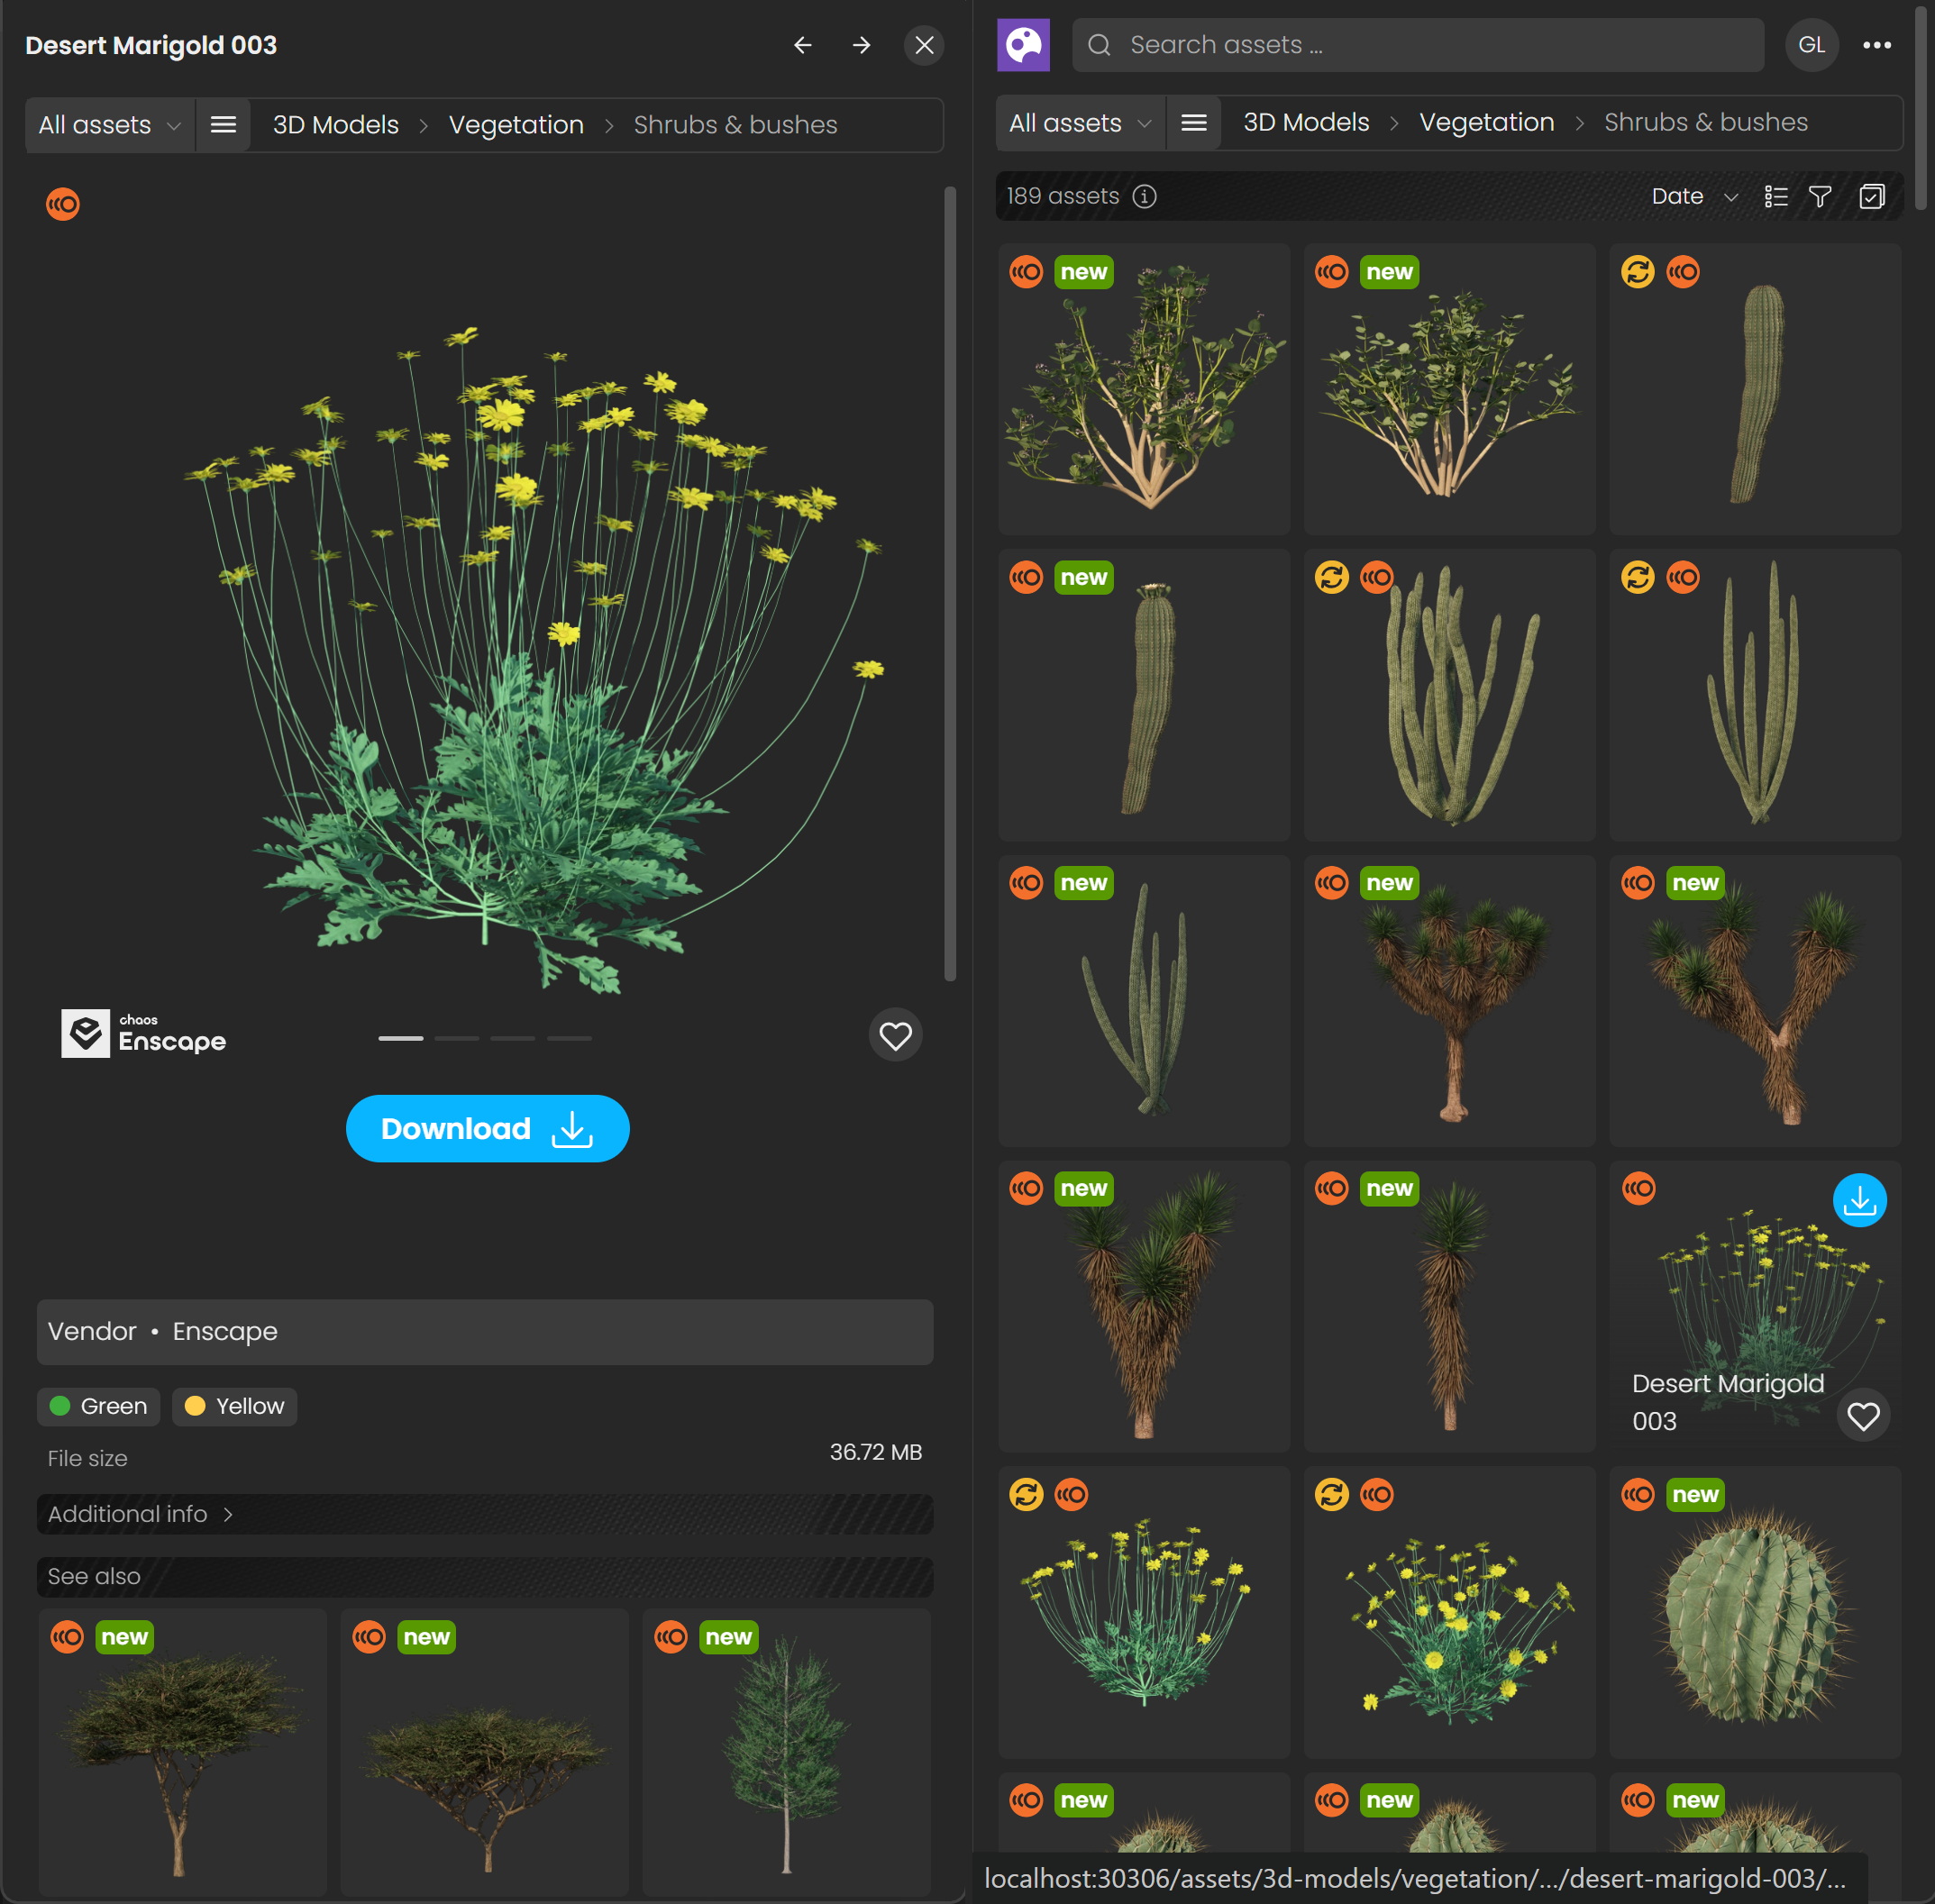Open third-row new slender cactus card
Screen dimensions: 1935x1904
pos(1144,1000)
